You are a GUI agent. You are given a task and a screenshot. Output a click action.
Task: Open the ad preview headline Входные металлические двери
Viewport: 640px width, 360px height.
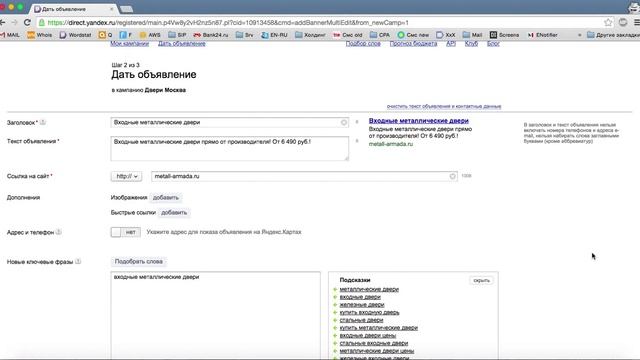click(419, 121)
